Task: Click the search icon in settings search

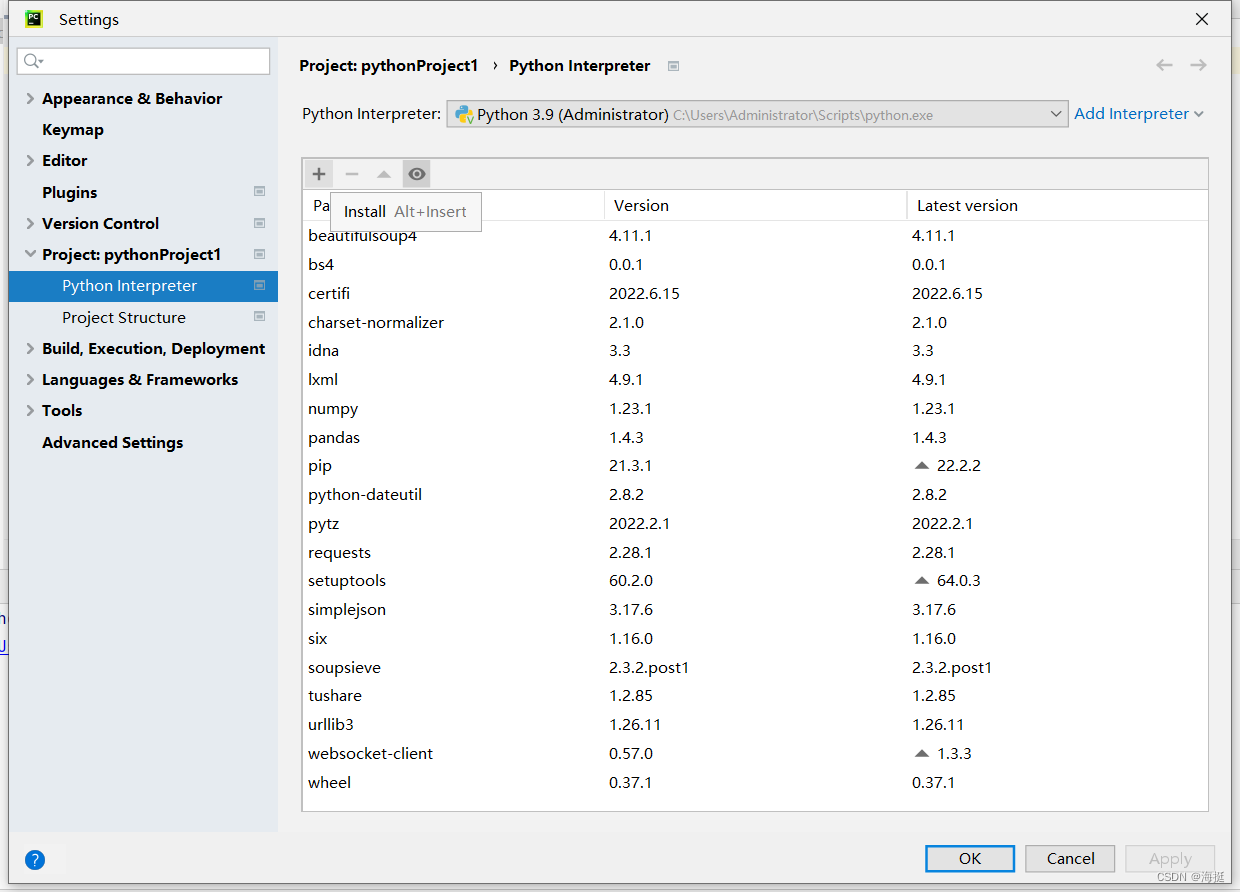Action: coord(33,61)
